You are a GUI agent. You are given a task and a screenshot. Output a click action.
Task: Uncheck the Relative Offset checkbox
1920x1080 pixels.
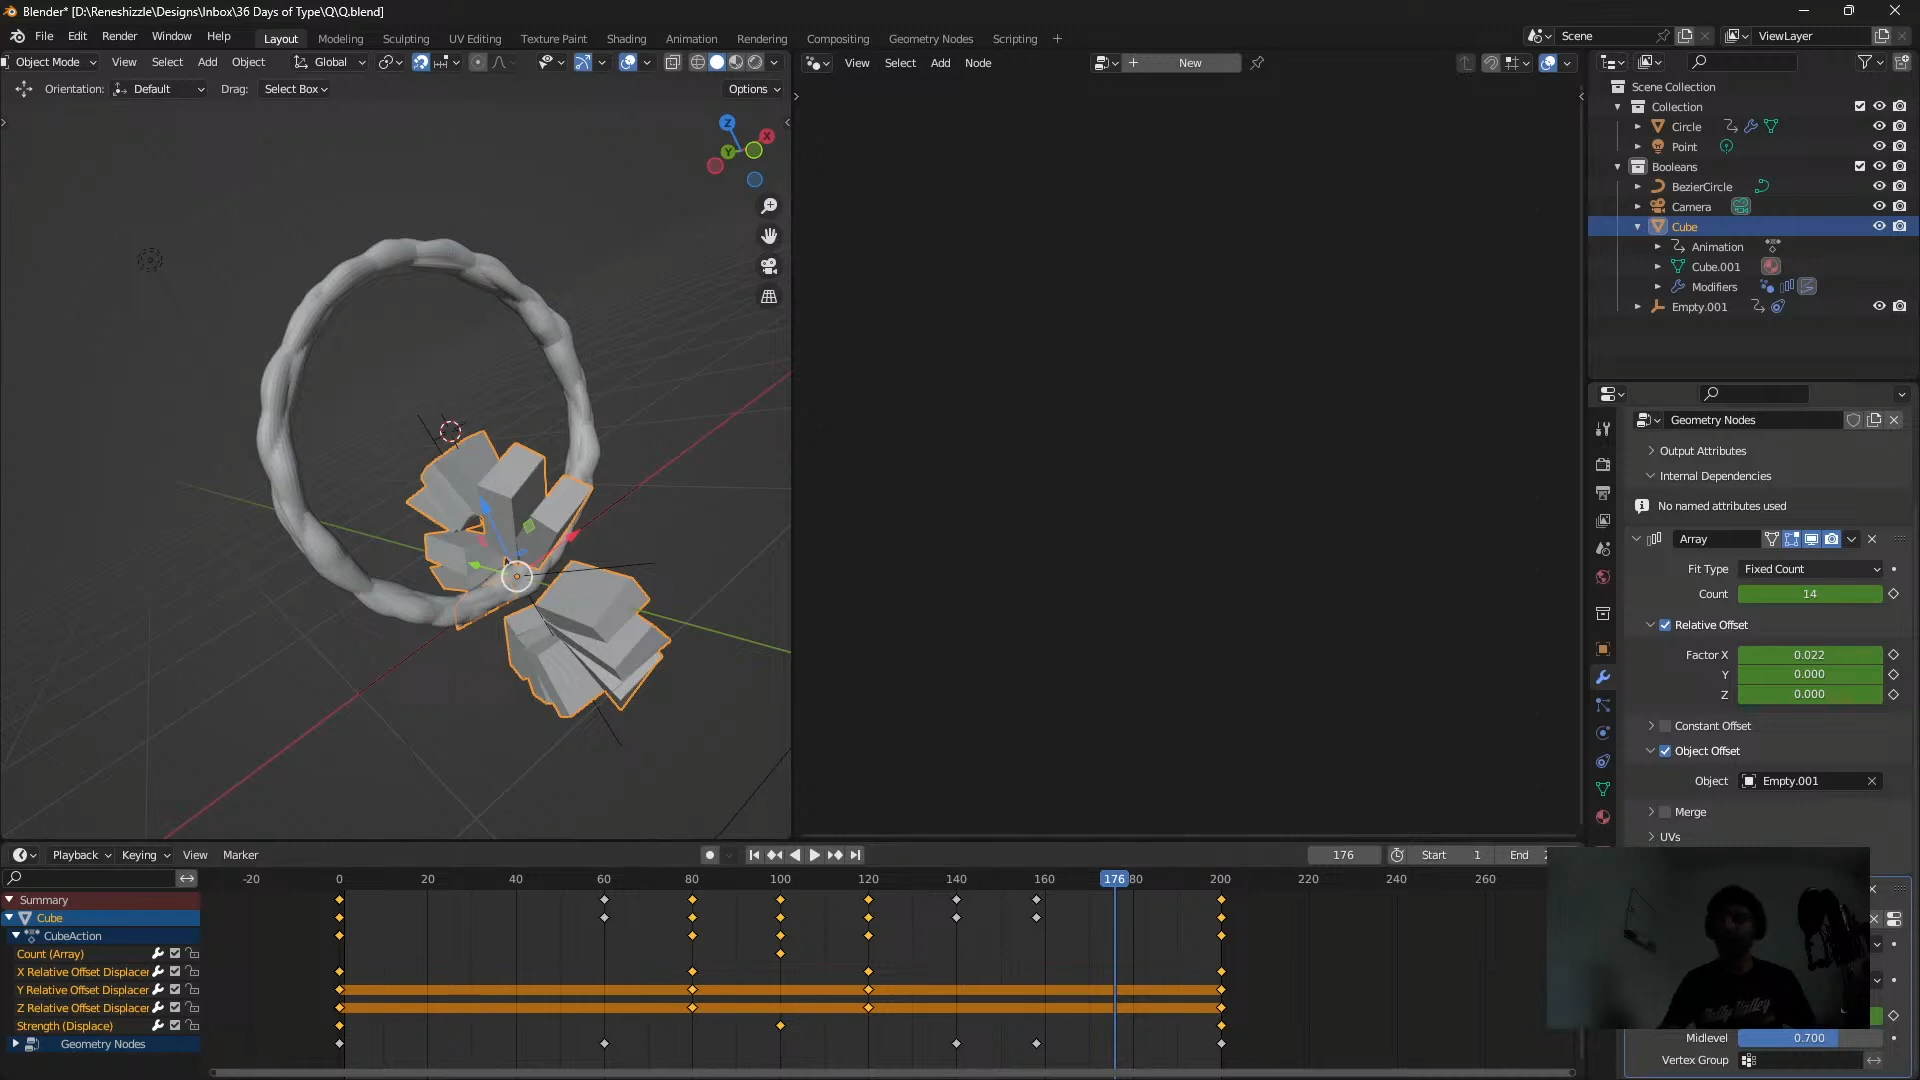click(x=1665, y=625)
